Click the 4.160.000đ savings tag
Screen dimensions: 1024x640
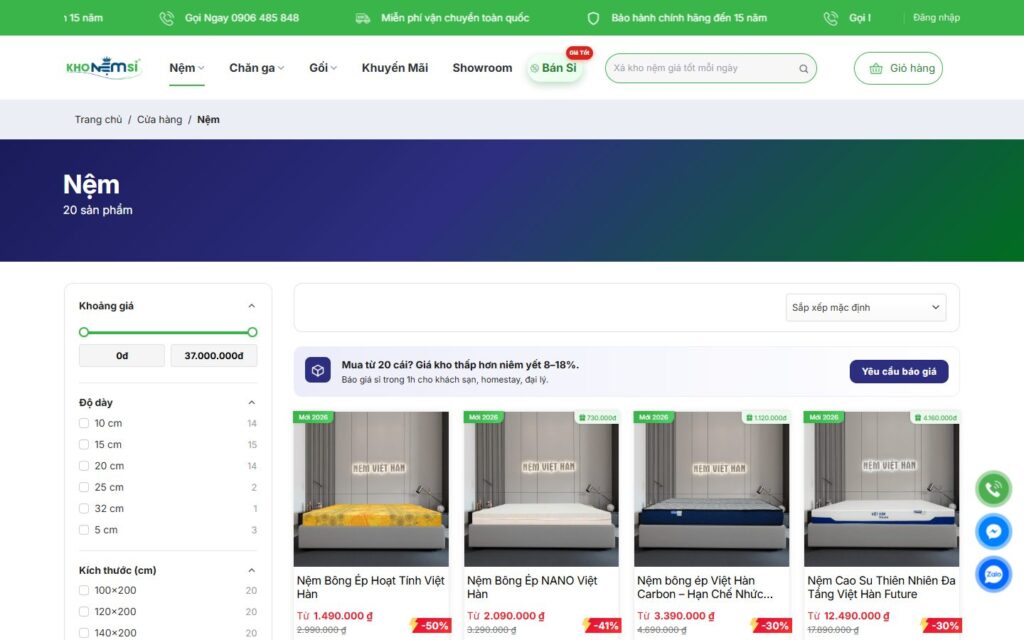click(936, 417)
